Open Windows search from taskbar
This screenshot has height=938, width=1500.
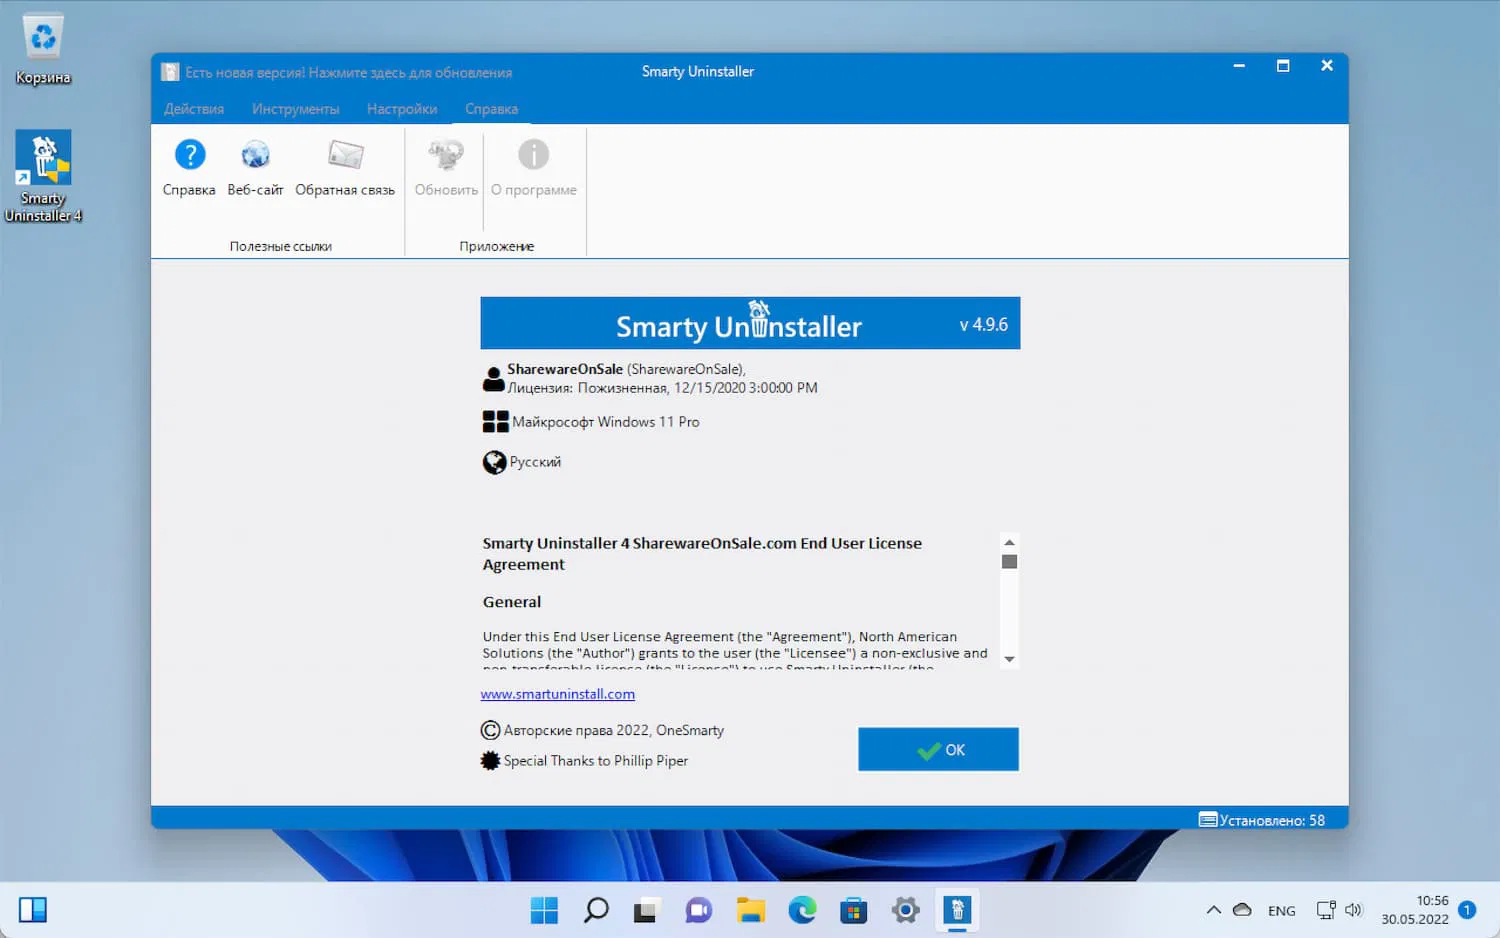(x=595, y=910)
